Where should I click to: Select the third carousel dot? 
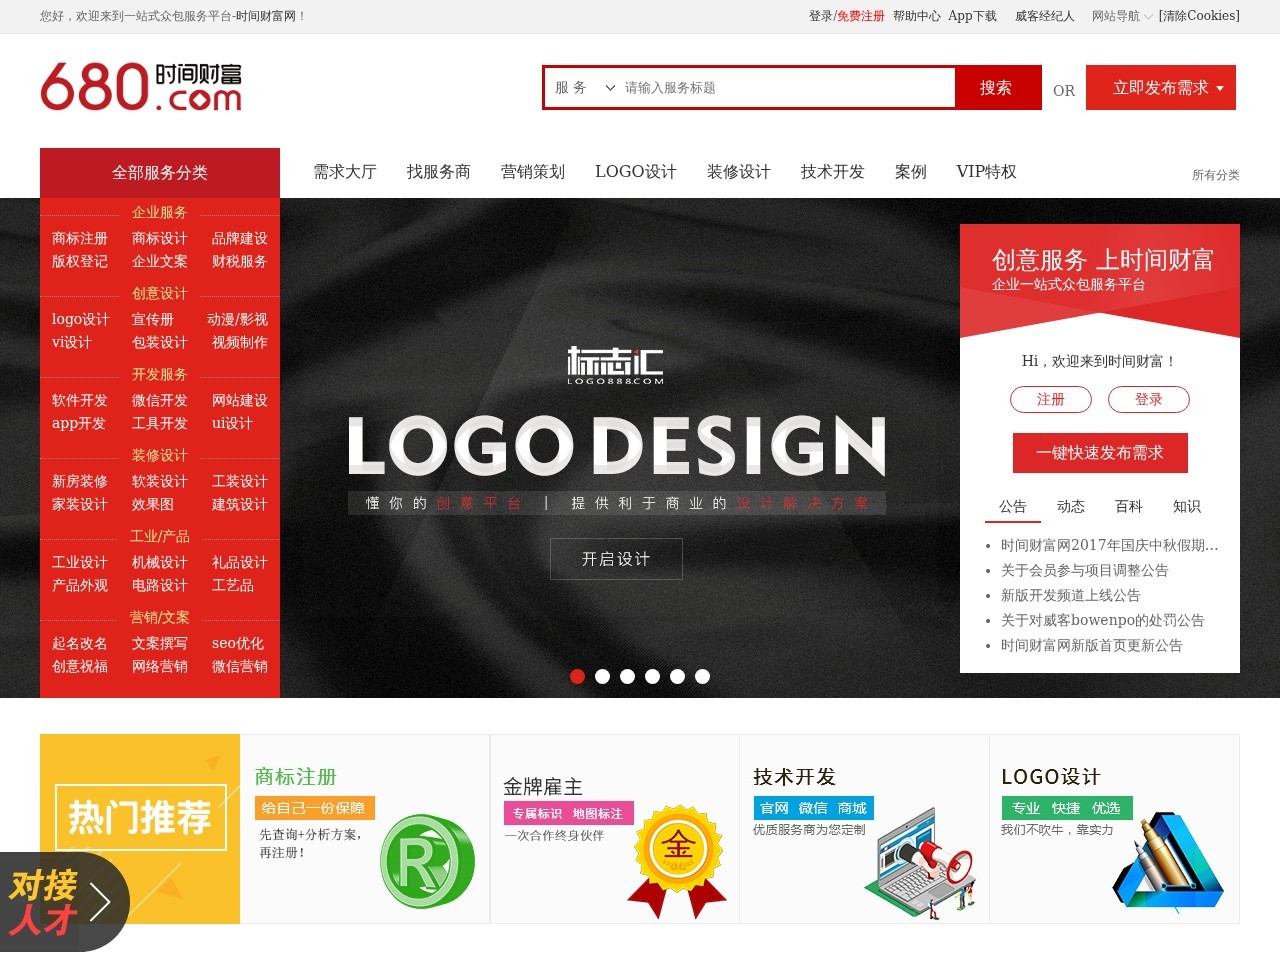[627, 676]
